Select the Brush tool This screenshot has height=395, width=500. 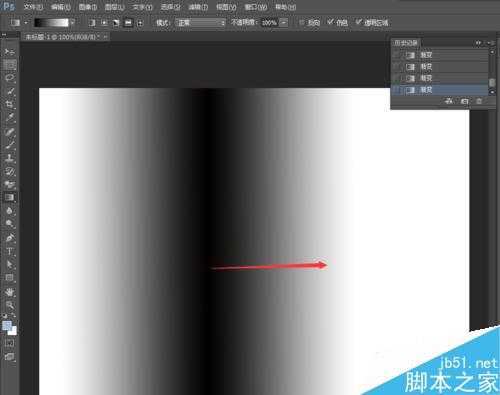tap(10, 145)
